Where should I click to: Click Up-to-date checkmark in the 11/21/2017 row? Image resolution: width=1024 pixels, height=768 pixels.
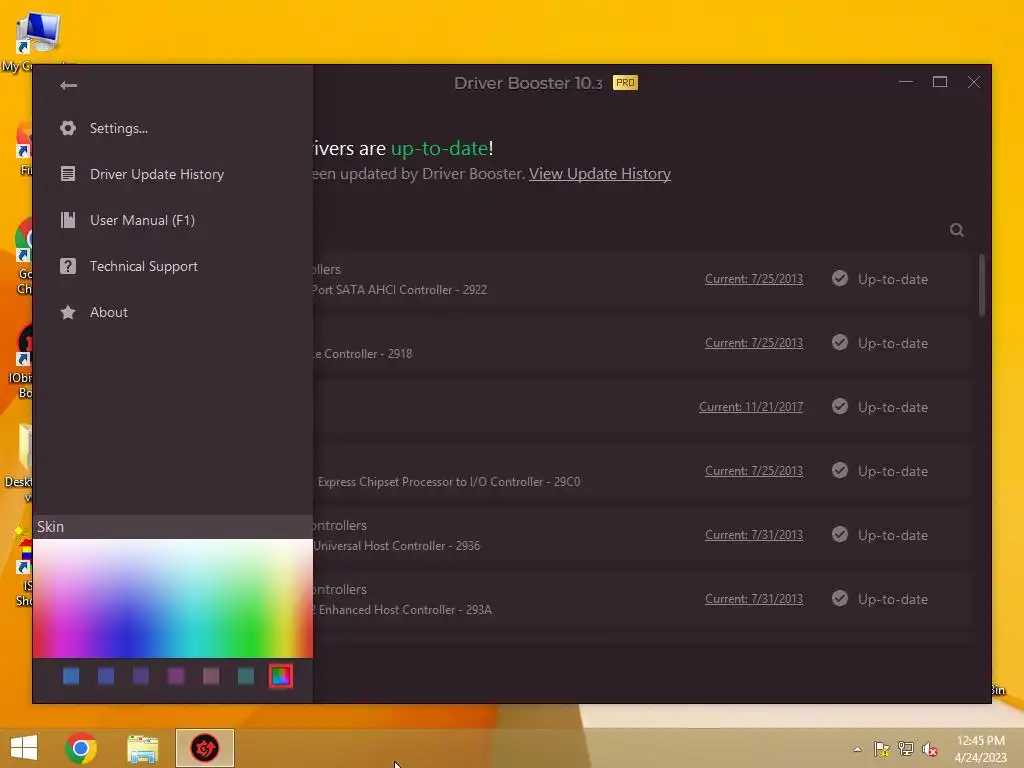tap(840, 407)
